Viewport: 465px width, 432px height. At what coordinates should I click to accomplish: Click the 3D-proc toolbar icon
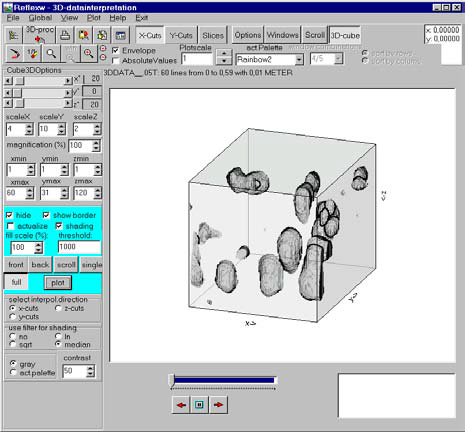click(40, 35)
